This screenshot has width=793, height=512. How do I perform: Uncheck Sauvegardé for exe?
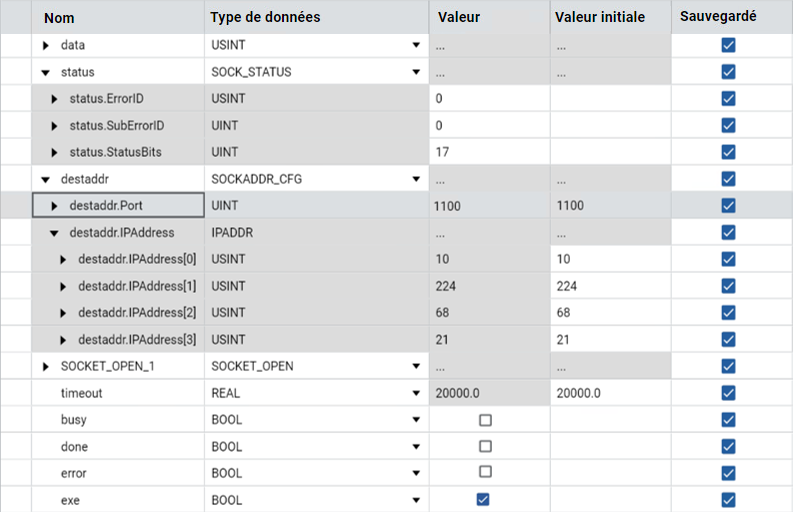[728, 500]
